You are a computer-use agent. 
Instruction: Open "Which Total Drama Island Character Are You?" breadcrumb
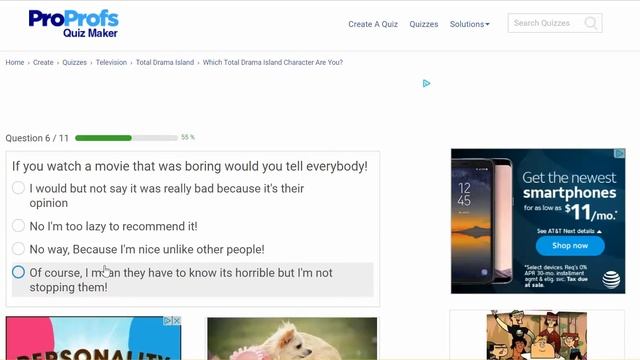coord(273,62)
